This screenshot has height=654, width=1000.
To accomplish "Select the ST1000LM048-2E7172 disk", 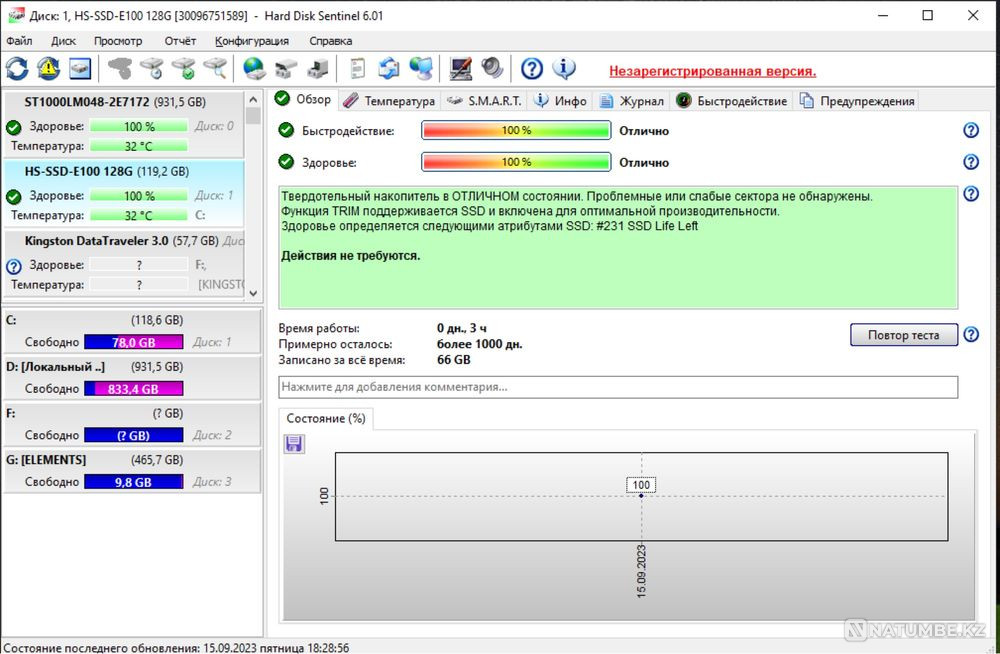I will [124, 124].
